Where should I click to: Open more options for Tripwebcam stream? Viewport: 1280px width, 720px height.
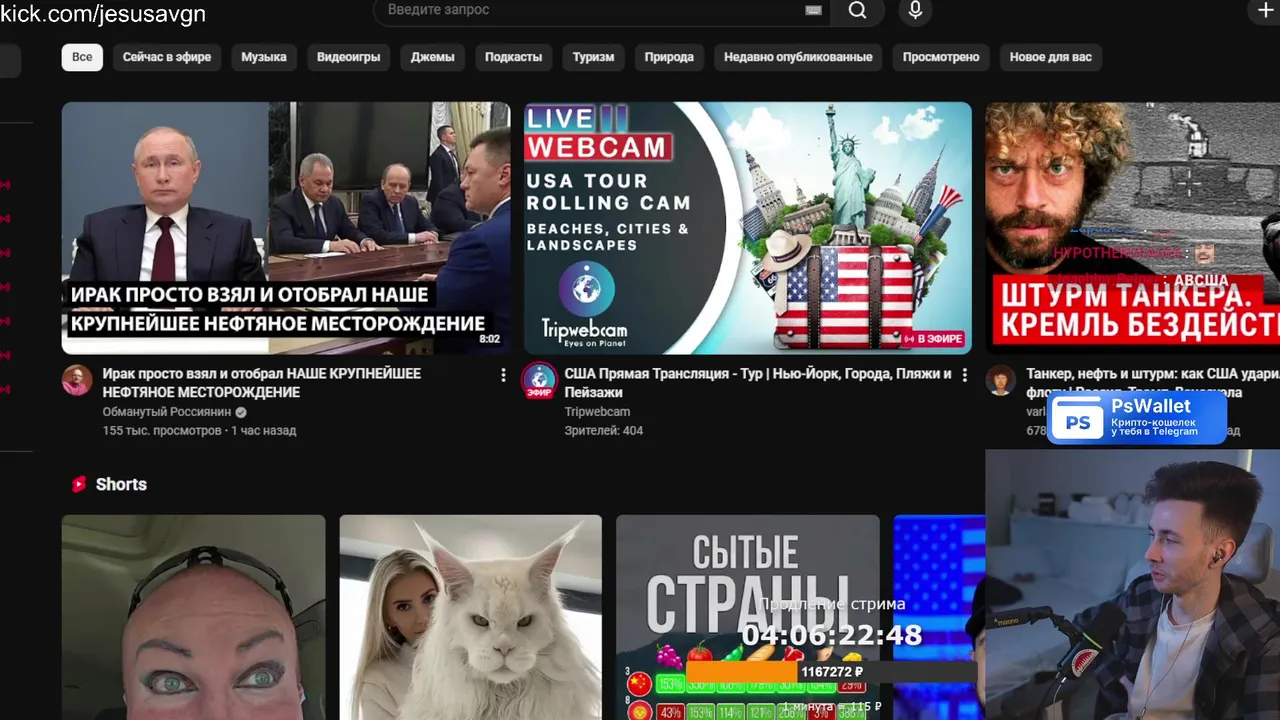coord(964,375)
